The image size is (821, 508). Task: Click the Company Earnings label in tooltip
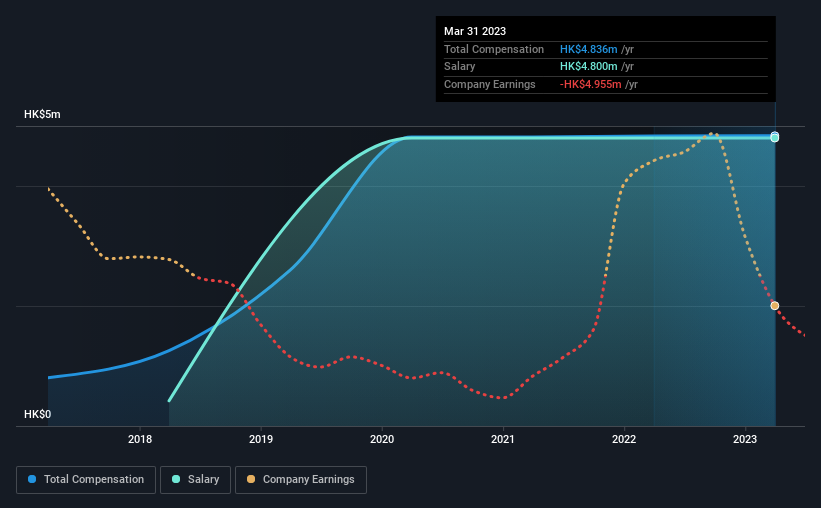tap(490, 84)
